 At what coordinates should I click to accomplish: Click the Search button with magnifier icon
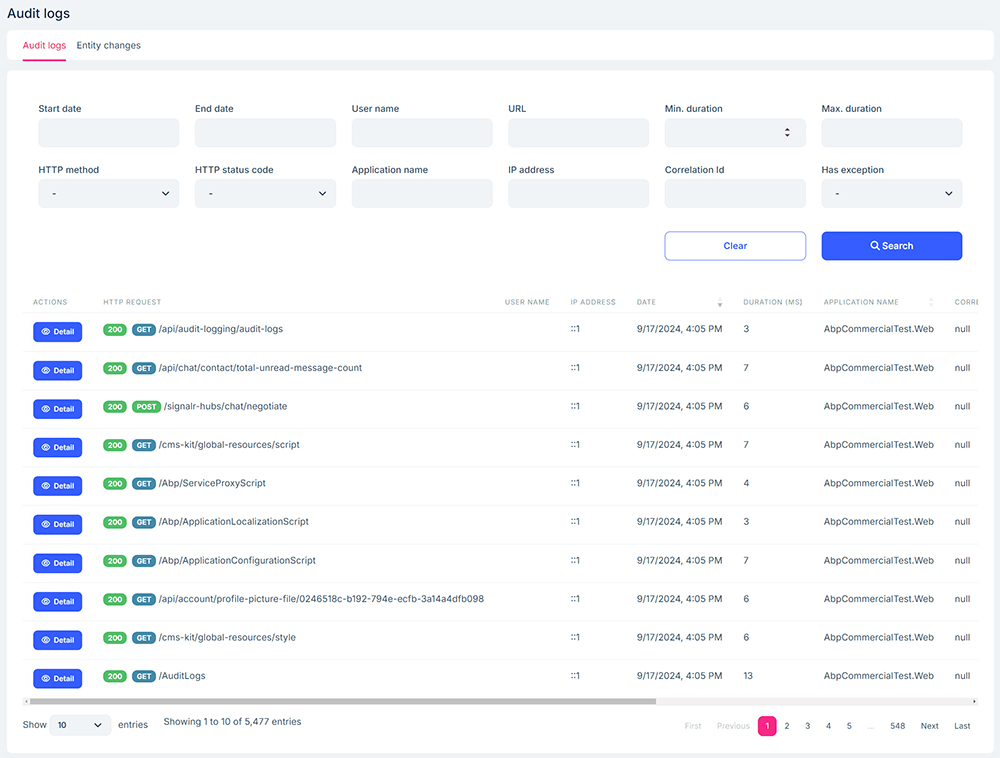891,246
